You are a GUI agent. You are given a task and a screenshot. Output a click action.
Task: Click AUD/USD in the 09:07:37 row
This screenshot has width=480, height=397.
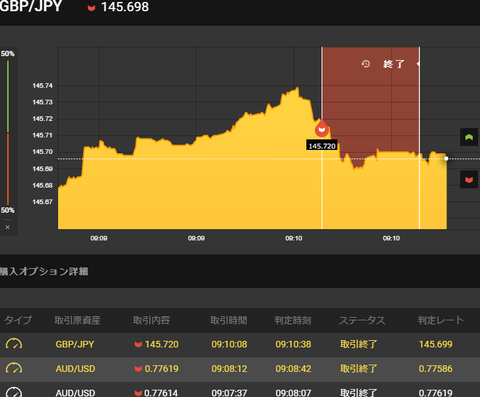point(75,393)
